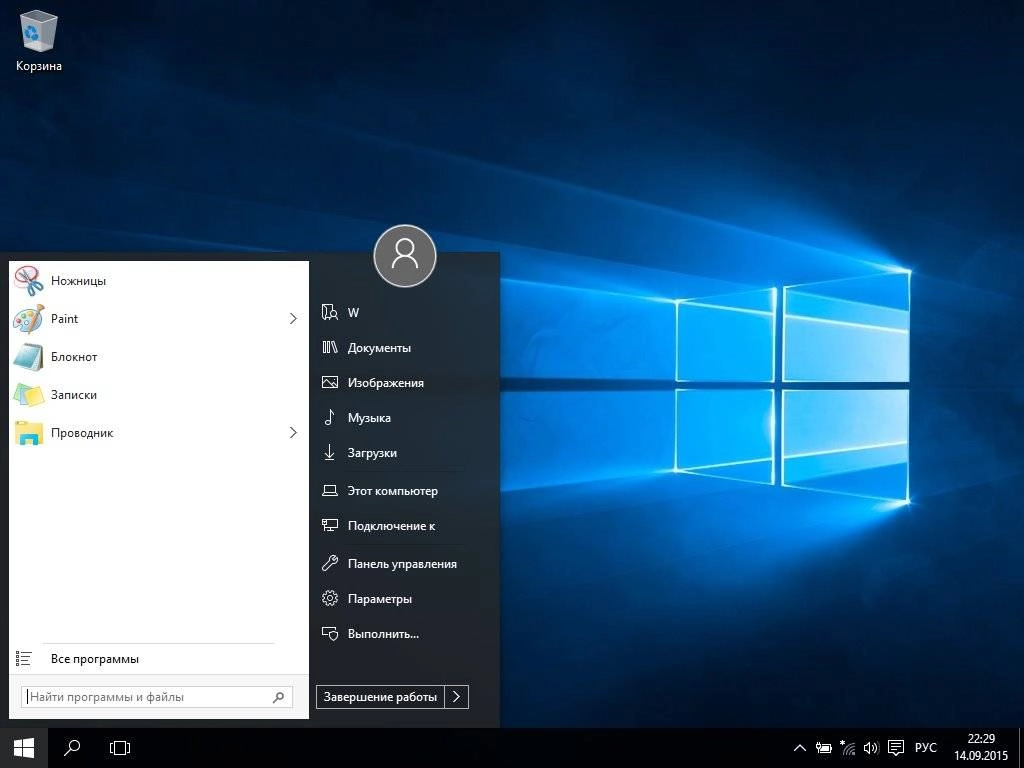Viewport: 1024px width, 768px height.
Task: Click the Выполнить run icon
Action: point(330,633)
